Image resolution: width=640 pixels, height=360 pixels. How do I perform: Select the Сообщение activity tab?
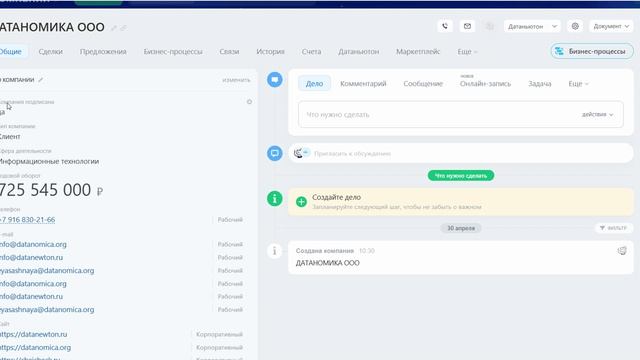[423, 84]
